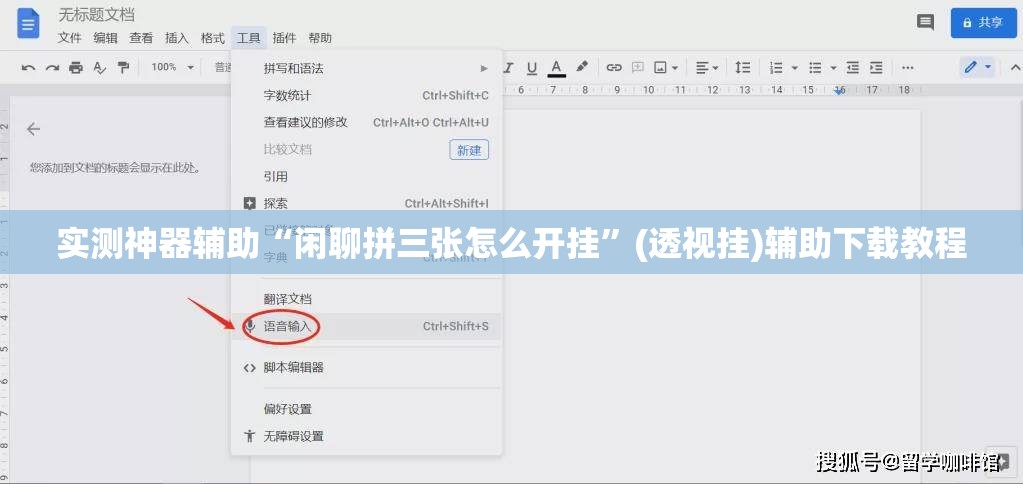
Task: Open 偏好设置 preferences
Action: pyautogui.click(x=367, y=409)
